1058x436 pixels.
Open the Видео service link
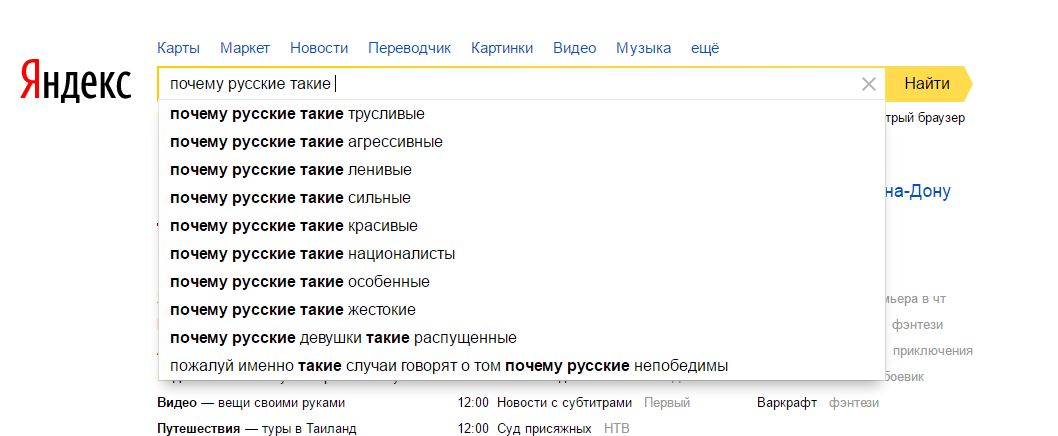click(574, 48)
